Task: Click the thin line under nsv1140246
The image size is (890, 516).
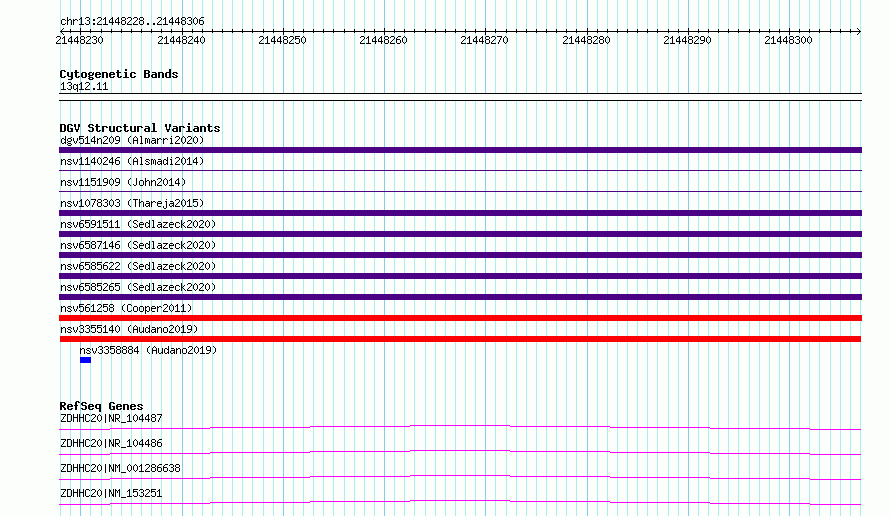Action: point(460,170)
